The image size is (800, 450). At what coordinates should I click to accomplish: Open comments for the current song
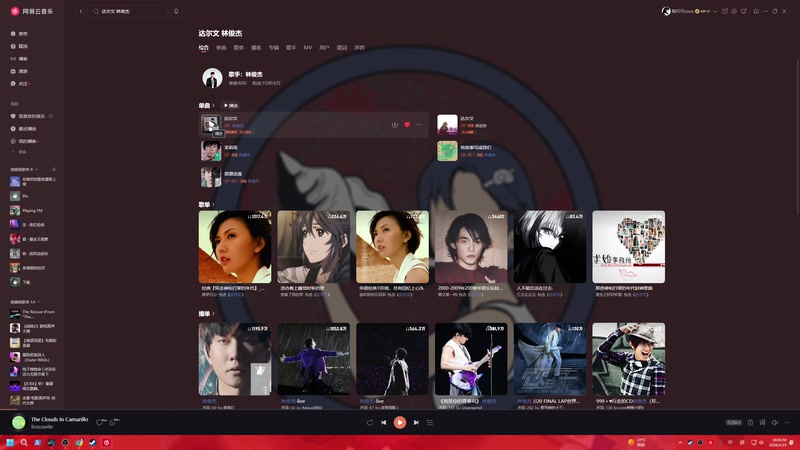(113, 422)
